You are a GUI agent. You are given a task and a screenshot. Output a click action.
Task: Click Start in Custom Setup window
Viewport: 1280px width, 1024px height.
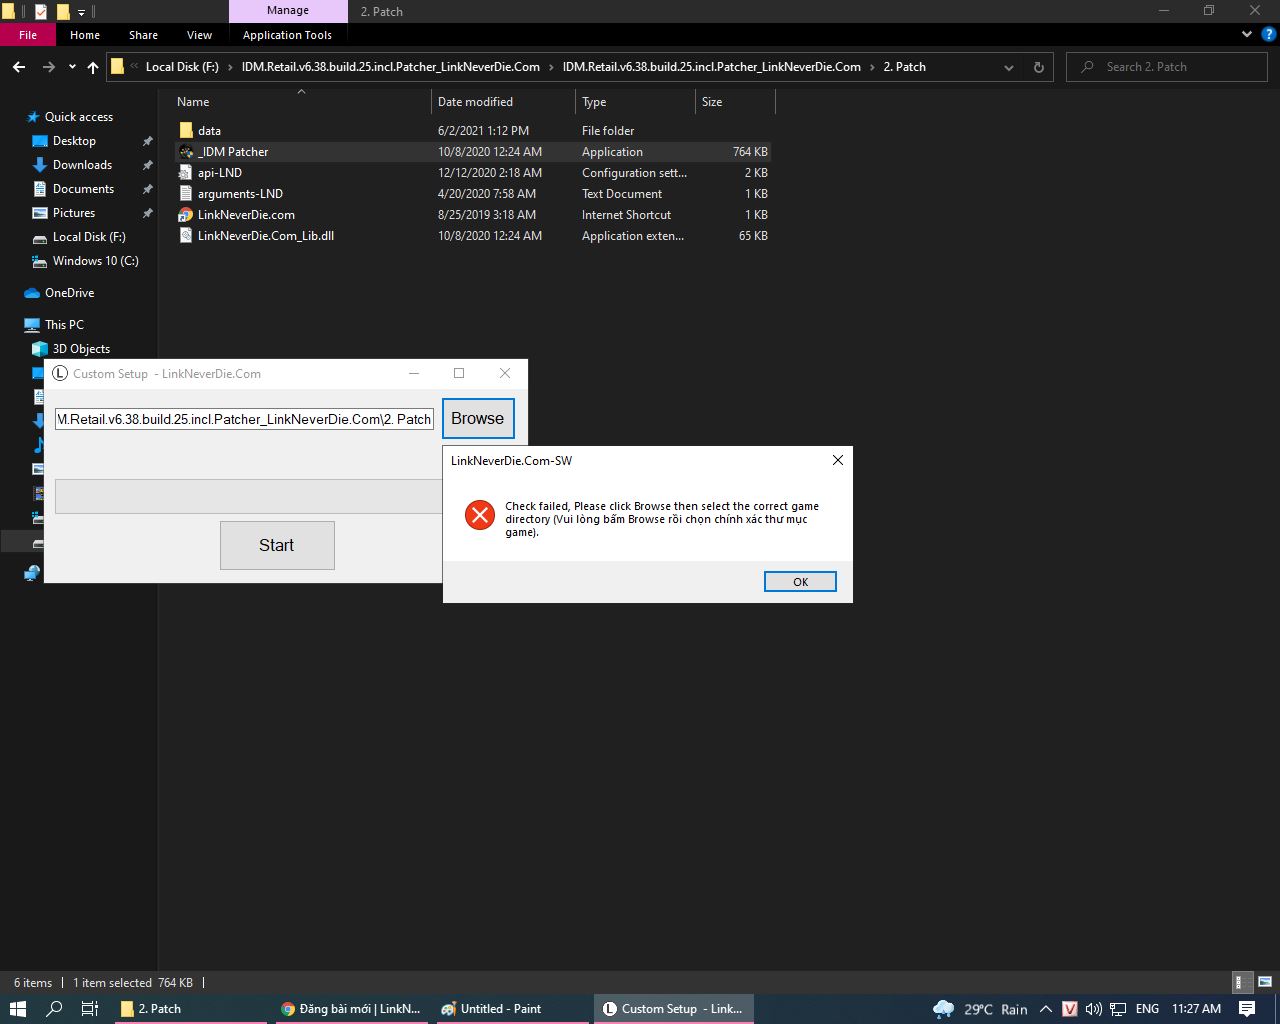(x=277, y=546)
